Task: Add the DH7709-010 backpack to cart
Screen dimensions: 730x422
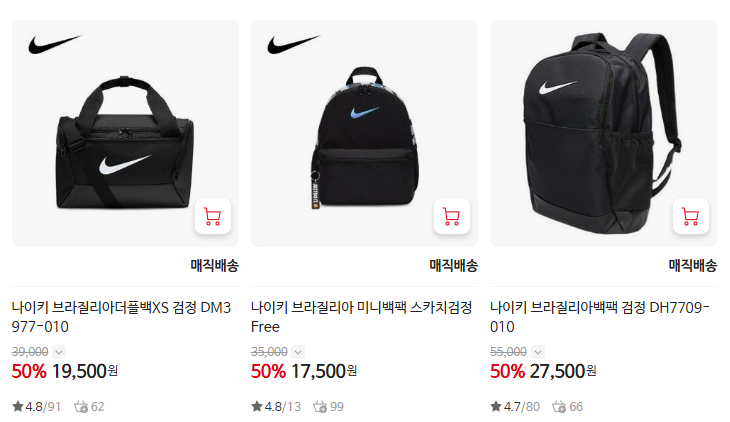Action: [691, 216]
